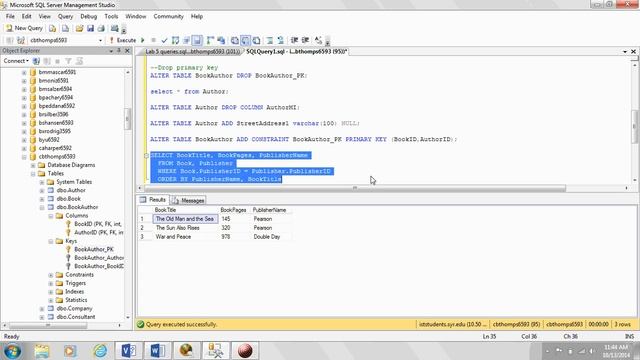Switch to the Messages results tab
The height and width of the screenshot is (360, 640).
click(x=188, y=200)
